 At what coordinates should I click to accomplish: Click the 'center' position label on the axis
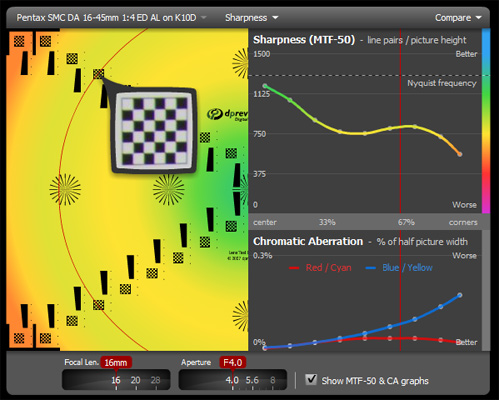pos(265,222)
